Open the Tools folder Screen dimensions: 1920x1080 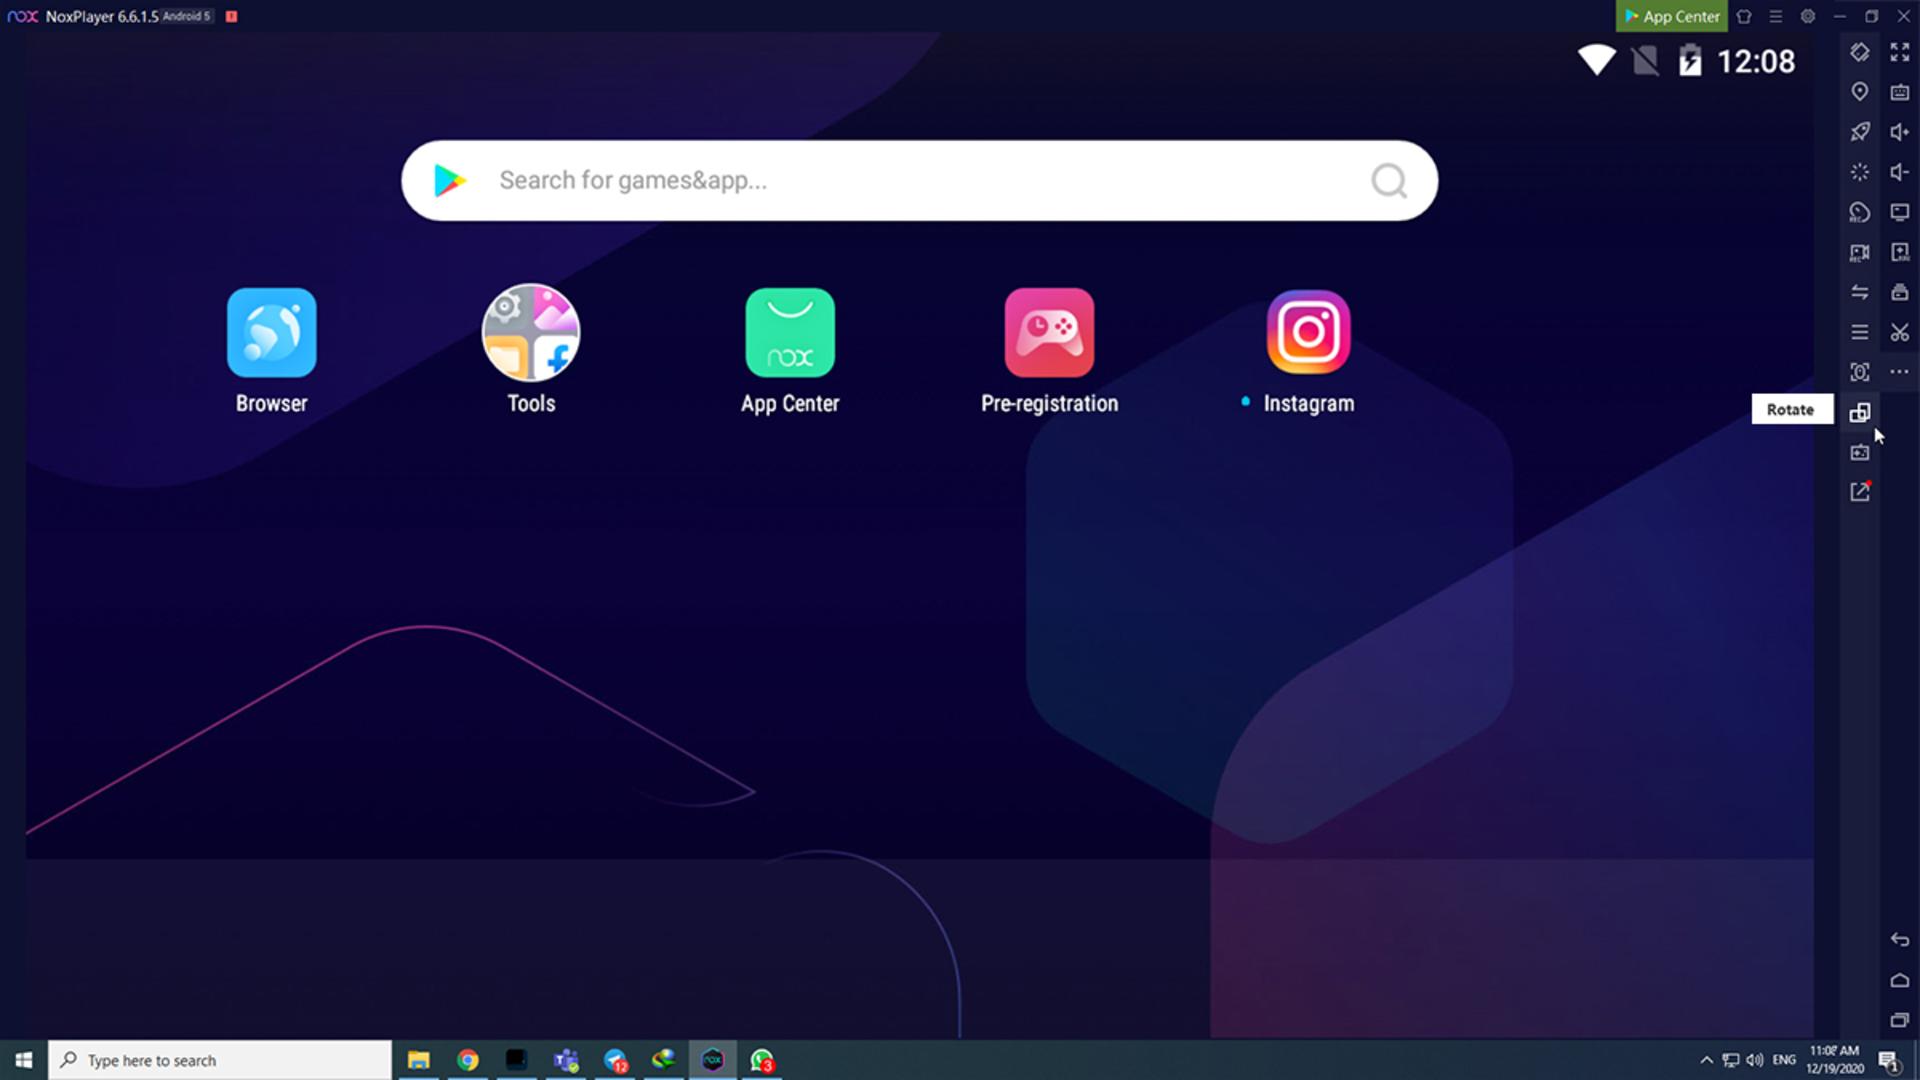pos(531,333)
